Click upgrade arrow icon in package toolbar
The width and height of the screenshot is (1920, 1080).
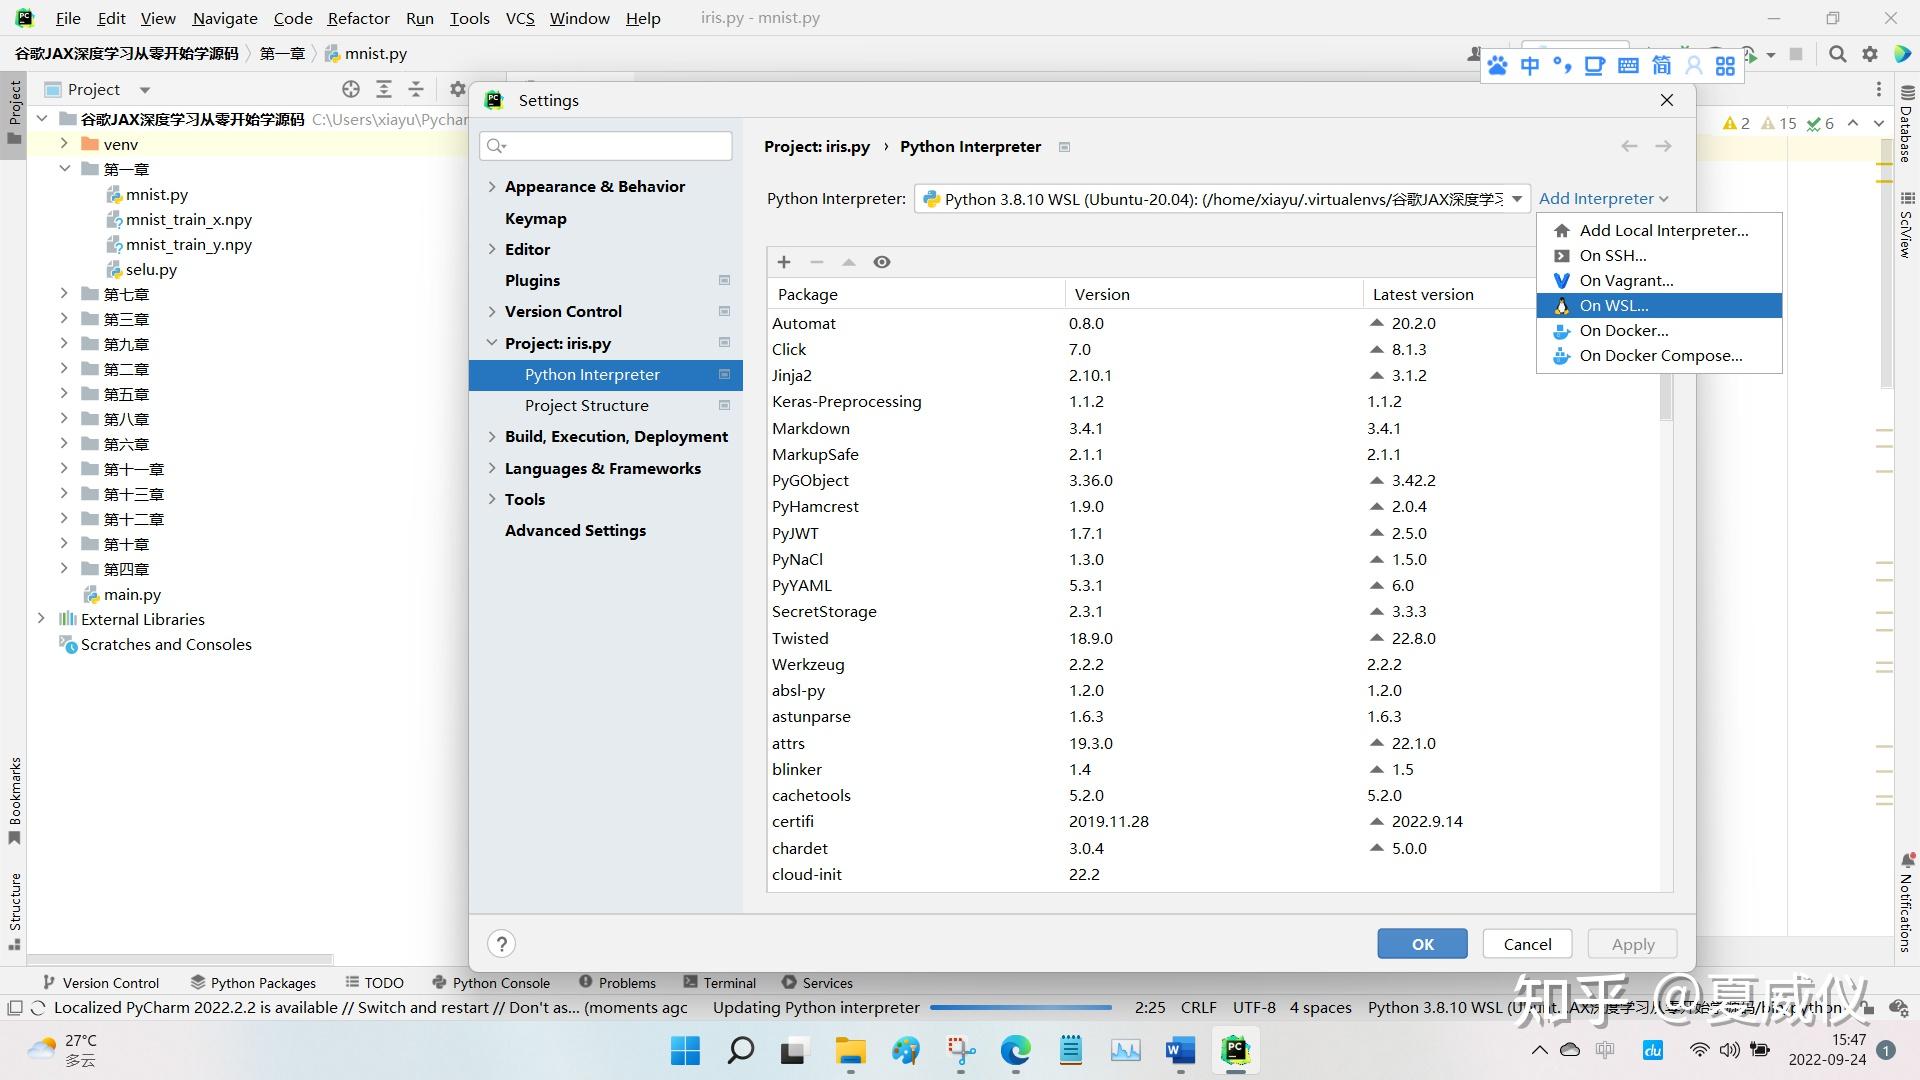(849, 262)
